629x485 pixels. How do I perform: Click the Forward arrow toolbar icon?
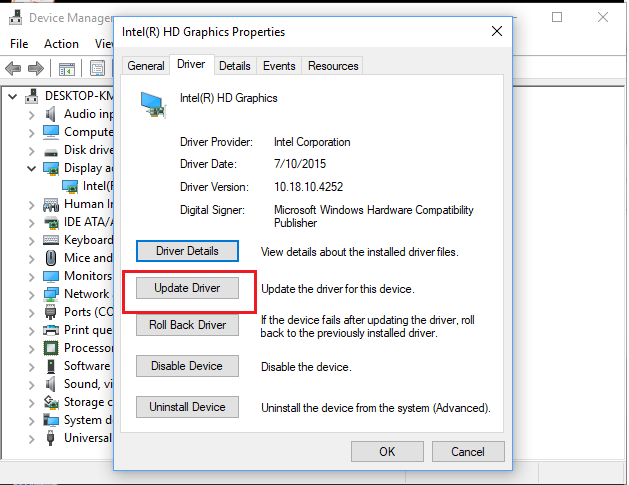pos(38,69)
